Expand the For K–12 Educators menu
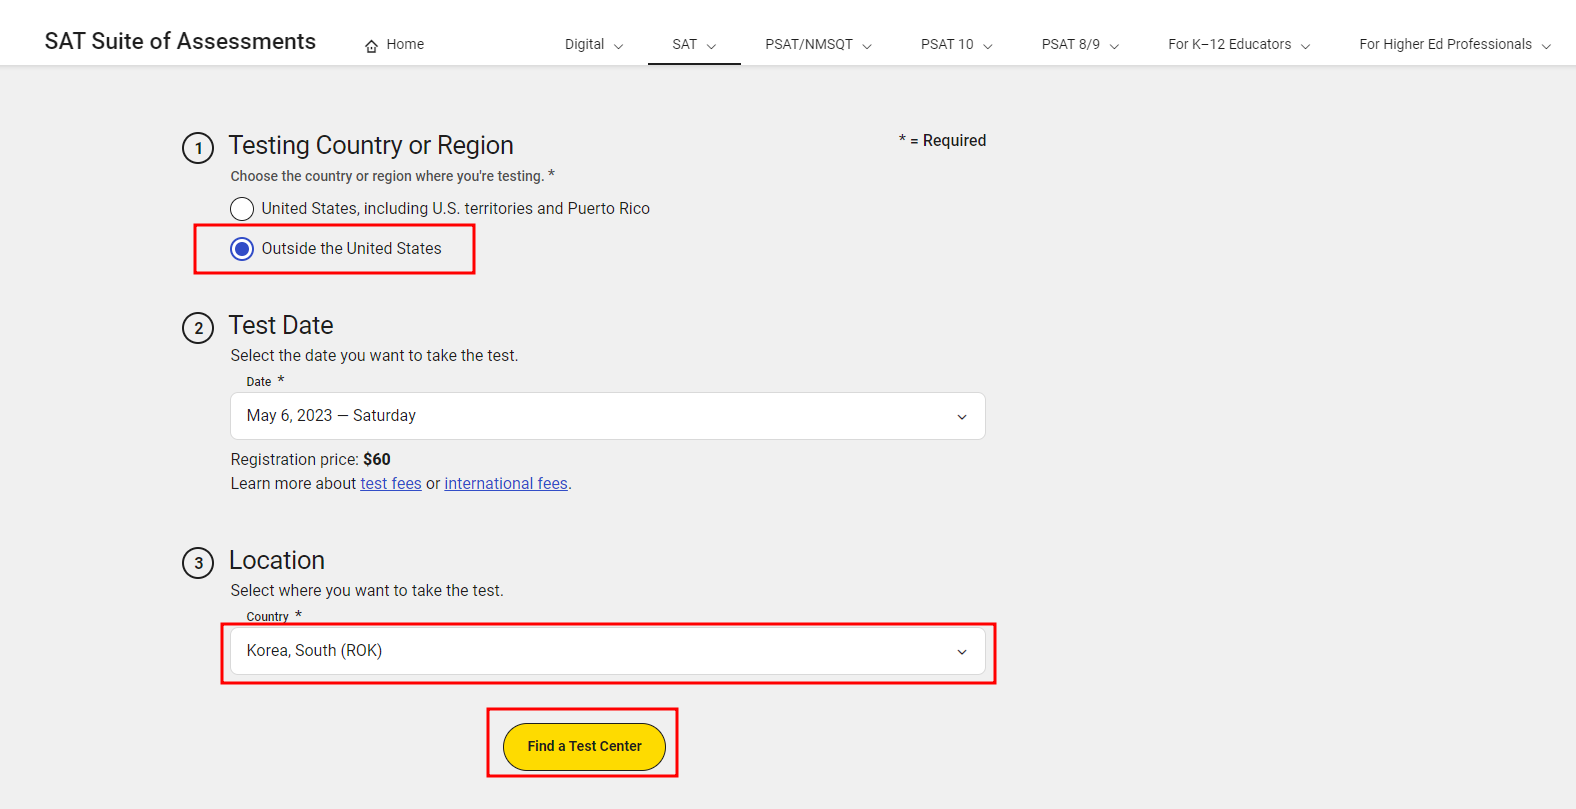The image size is (1576, 809). pos(1239,45)
